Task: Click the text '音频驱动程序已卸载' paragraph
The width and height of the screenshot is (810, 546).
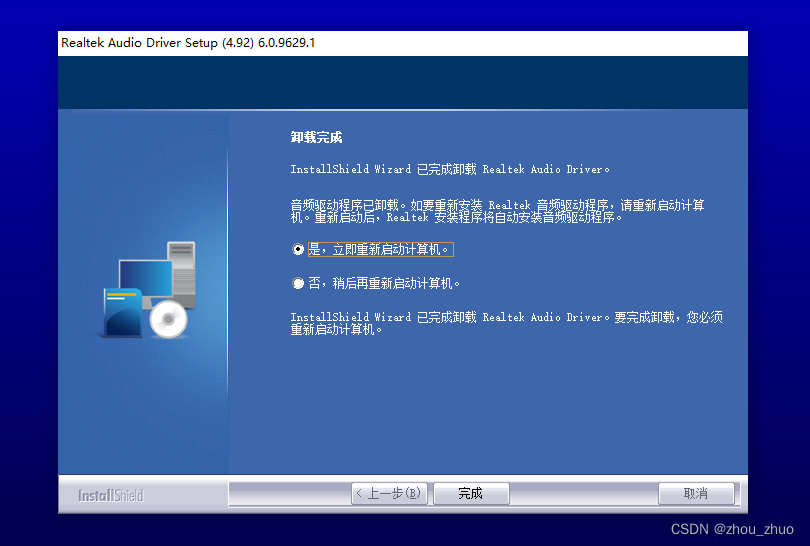Action: click(x=497, y=211)
